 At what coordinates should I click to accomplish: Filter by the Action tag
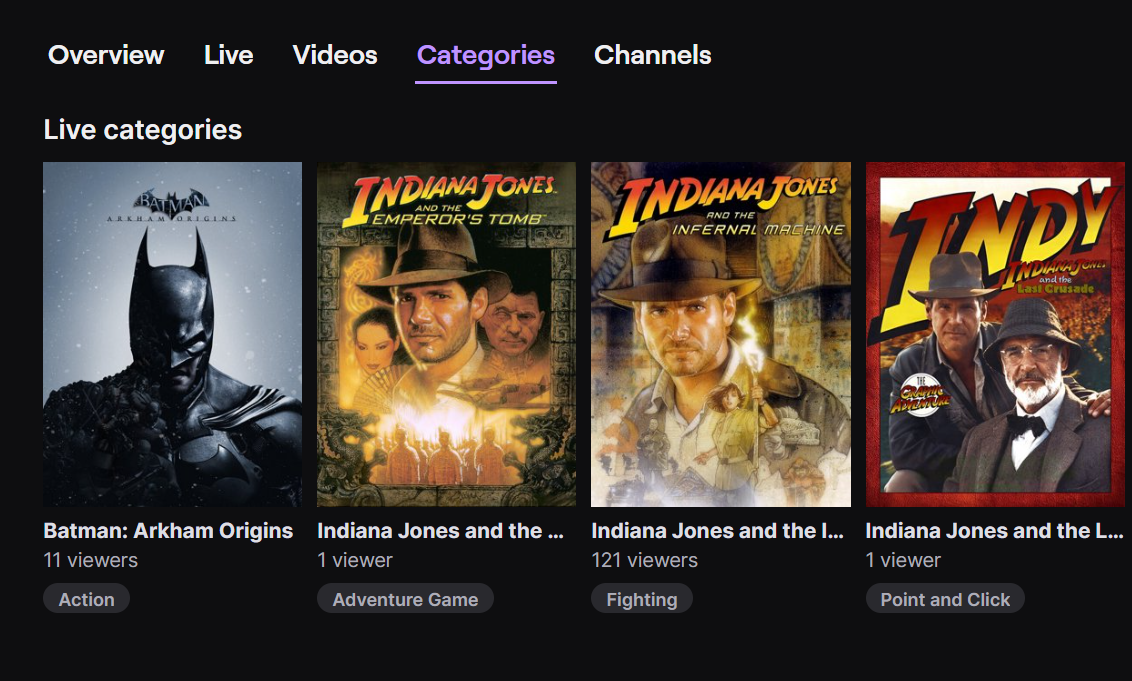click(x=86, y=599)
